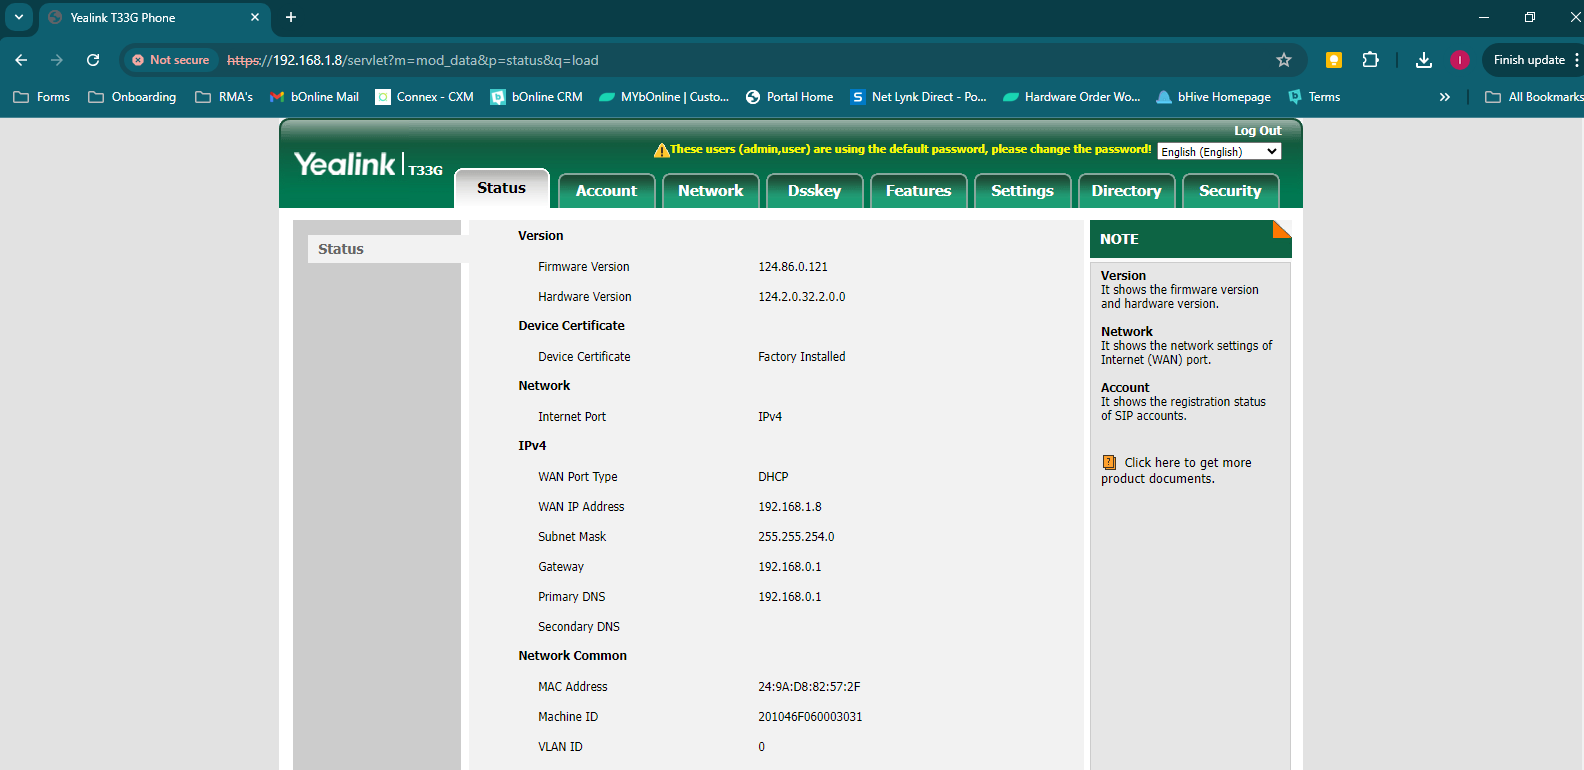The width and height of the screenshot is (1584, 770).
Task: Switch to the Security tab
Action: [1230, 191]
